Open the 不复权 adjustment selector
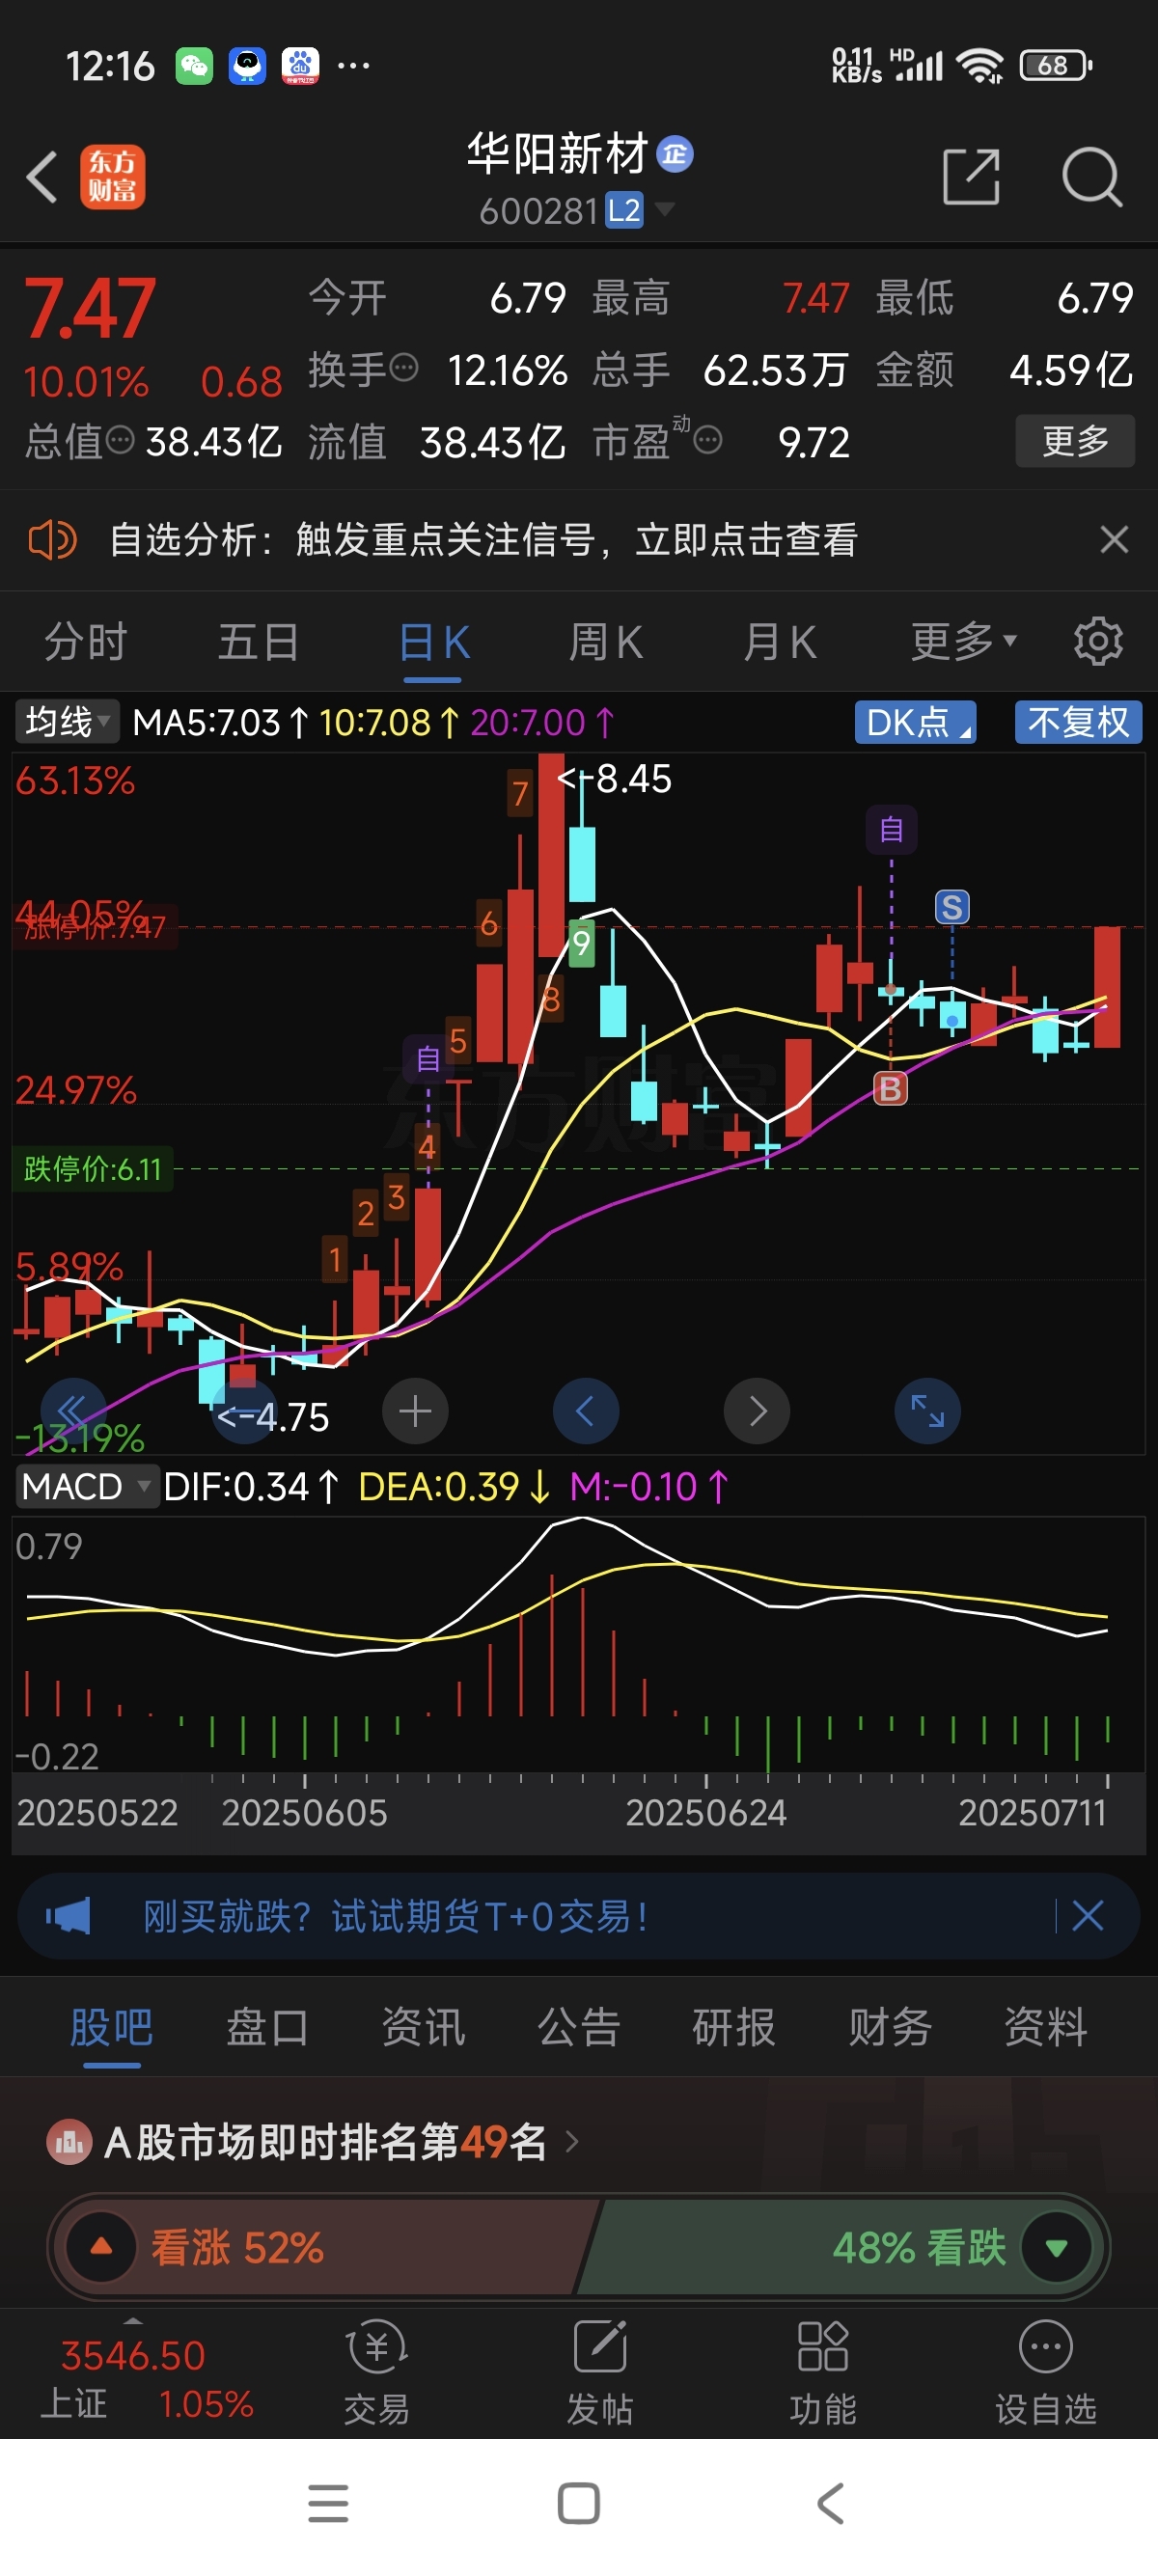Image resolution: width=1158 pixels, height=2576 pixels. [1078, 722]
